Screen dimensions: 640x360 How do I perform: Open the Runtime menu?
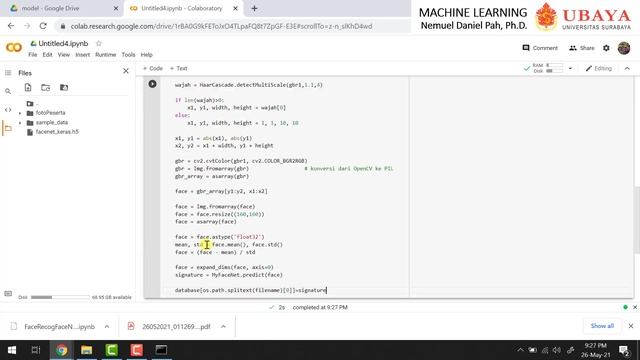coord(106,55)
